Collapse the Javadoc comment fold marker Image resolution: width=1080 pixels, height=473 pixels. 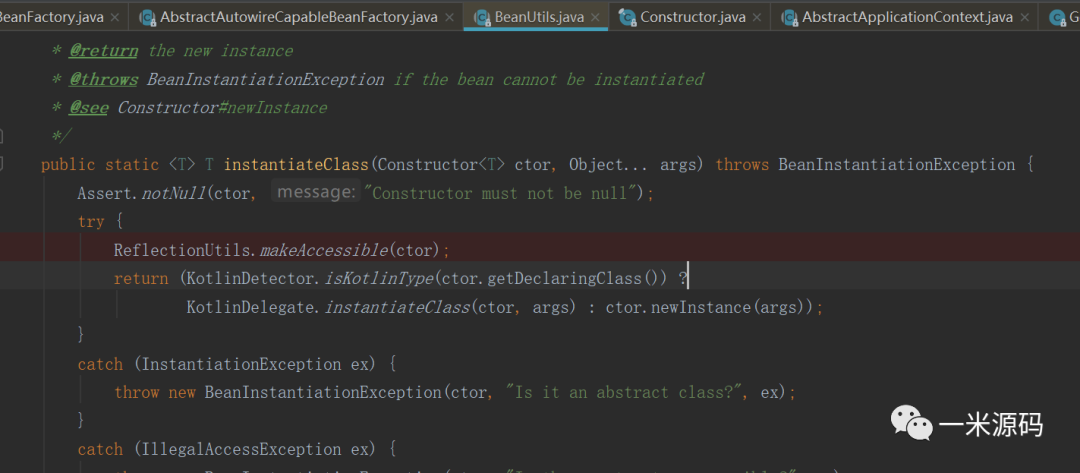(3, 135)
